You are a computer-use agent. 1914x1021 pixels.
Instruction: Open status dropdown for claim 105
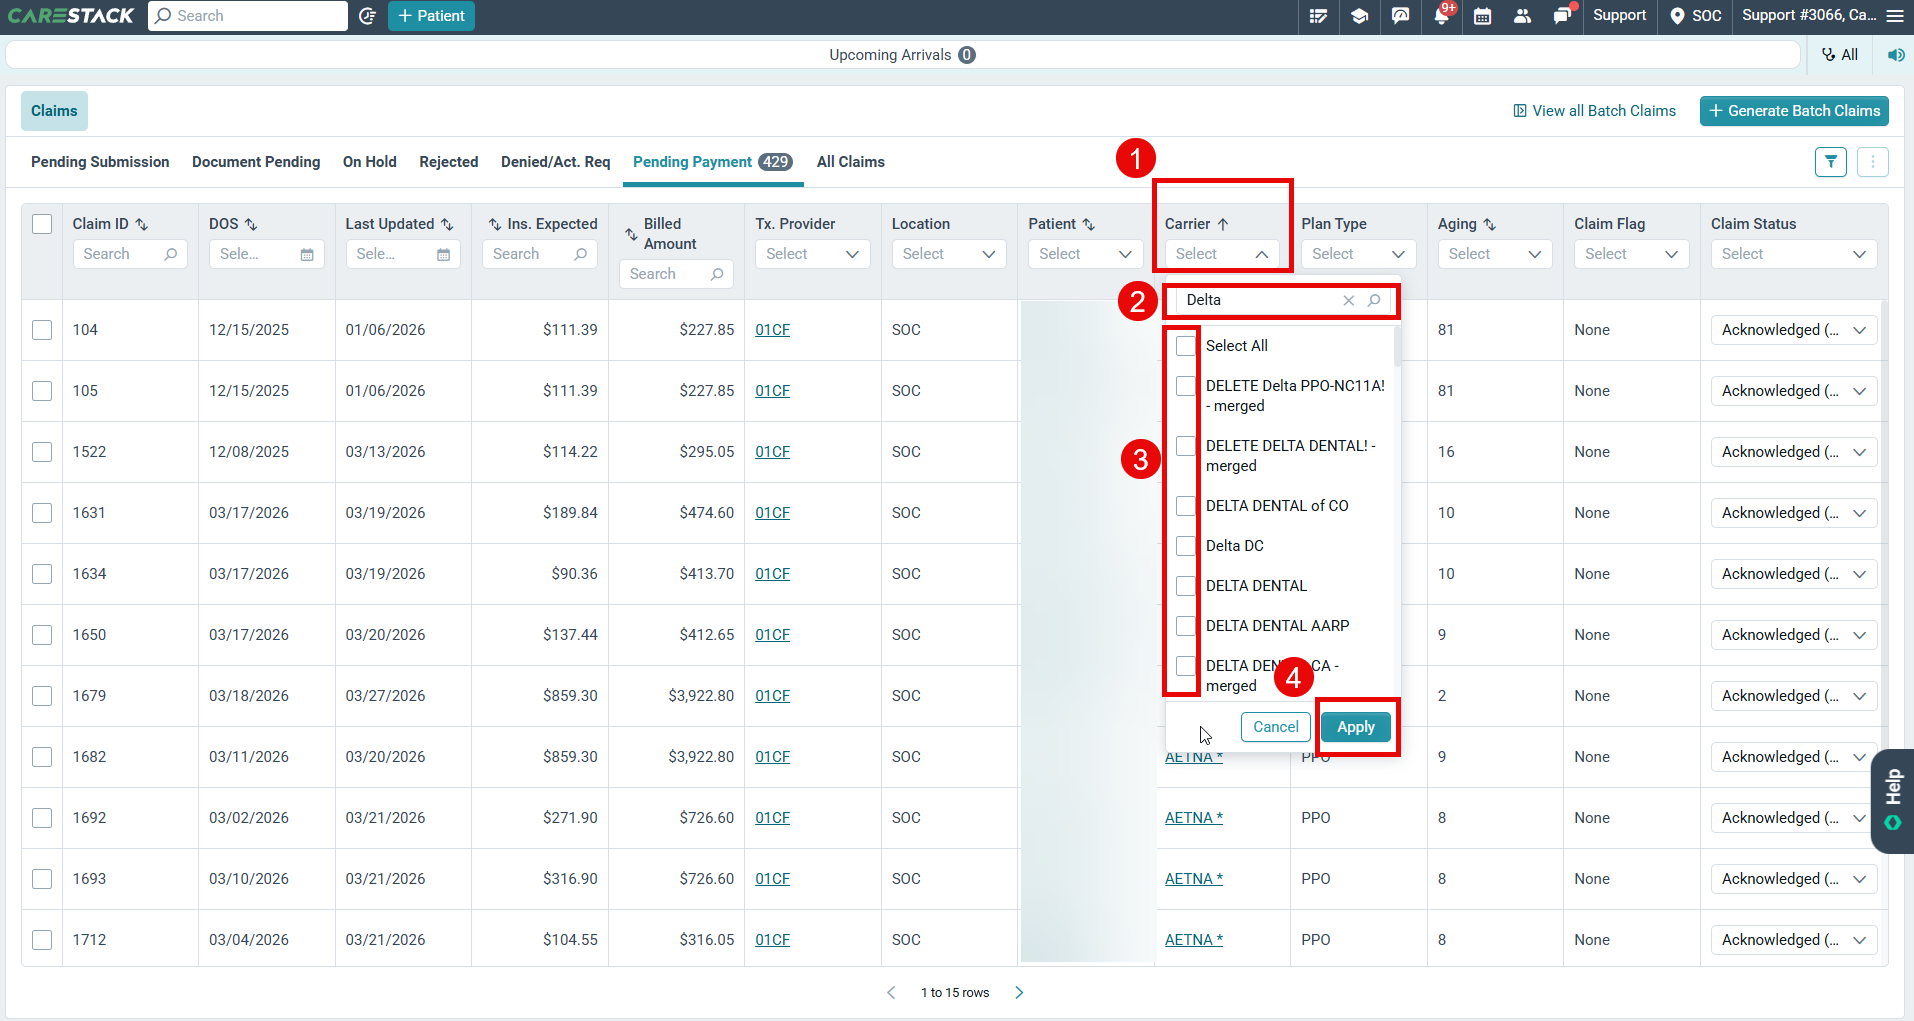coord(1794,391)
